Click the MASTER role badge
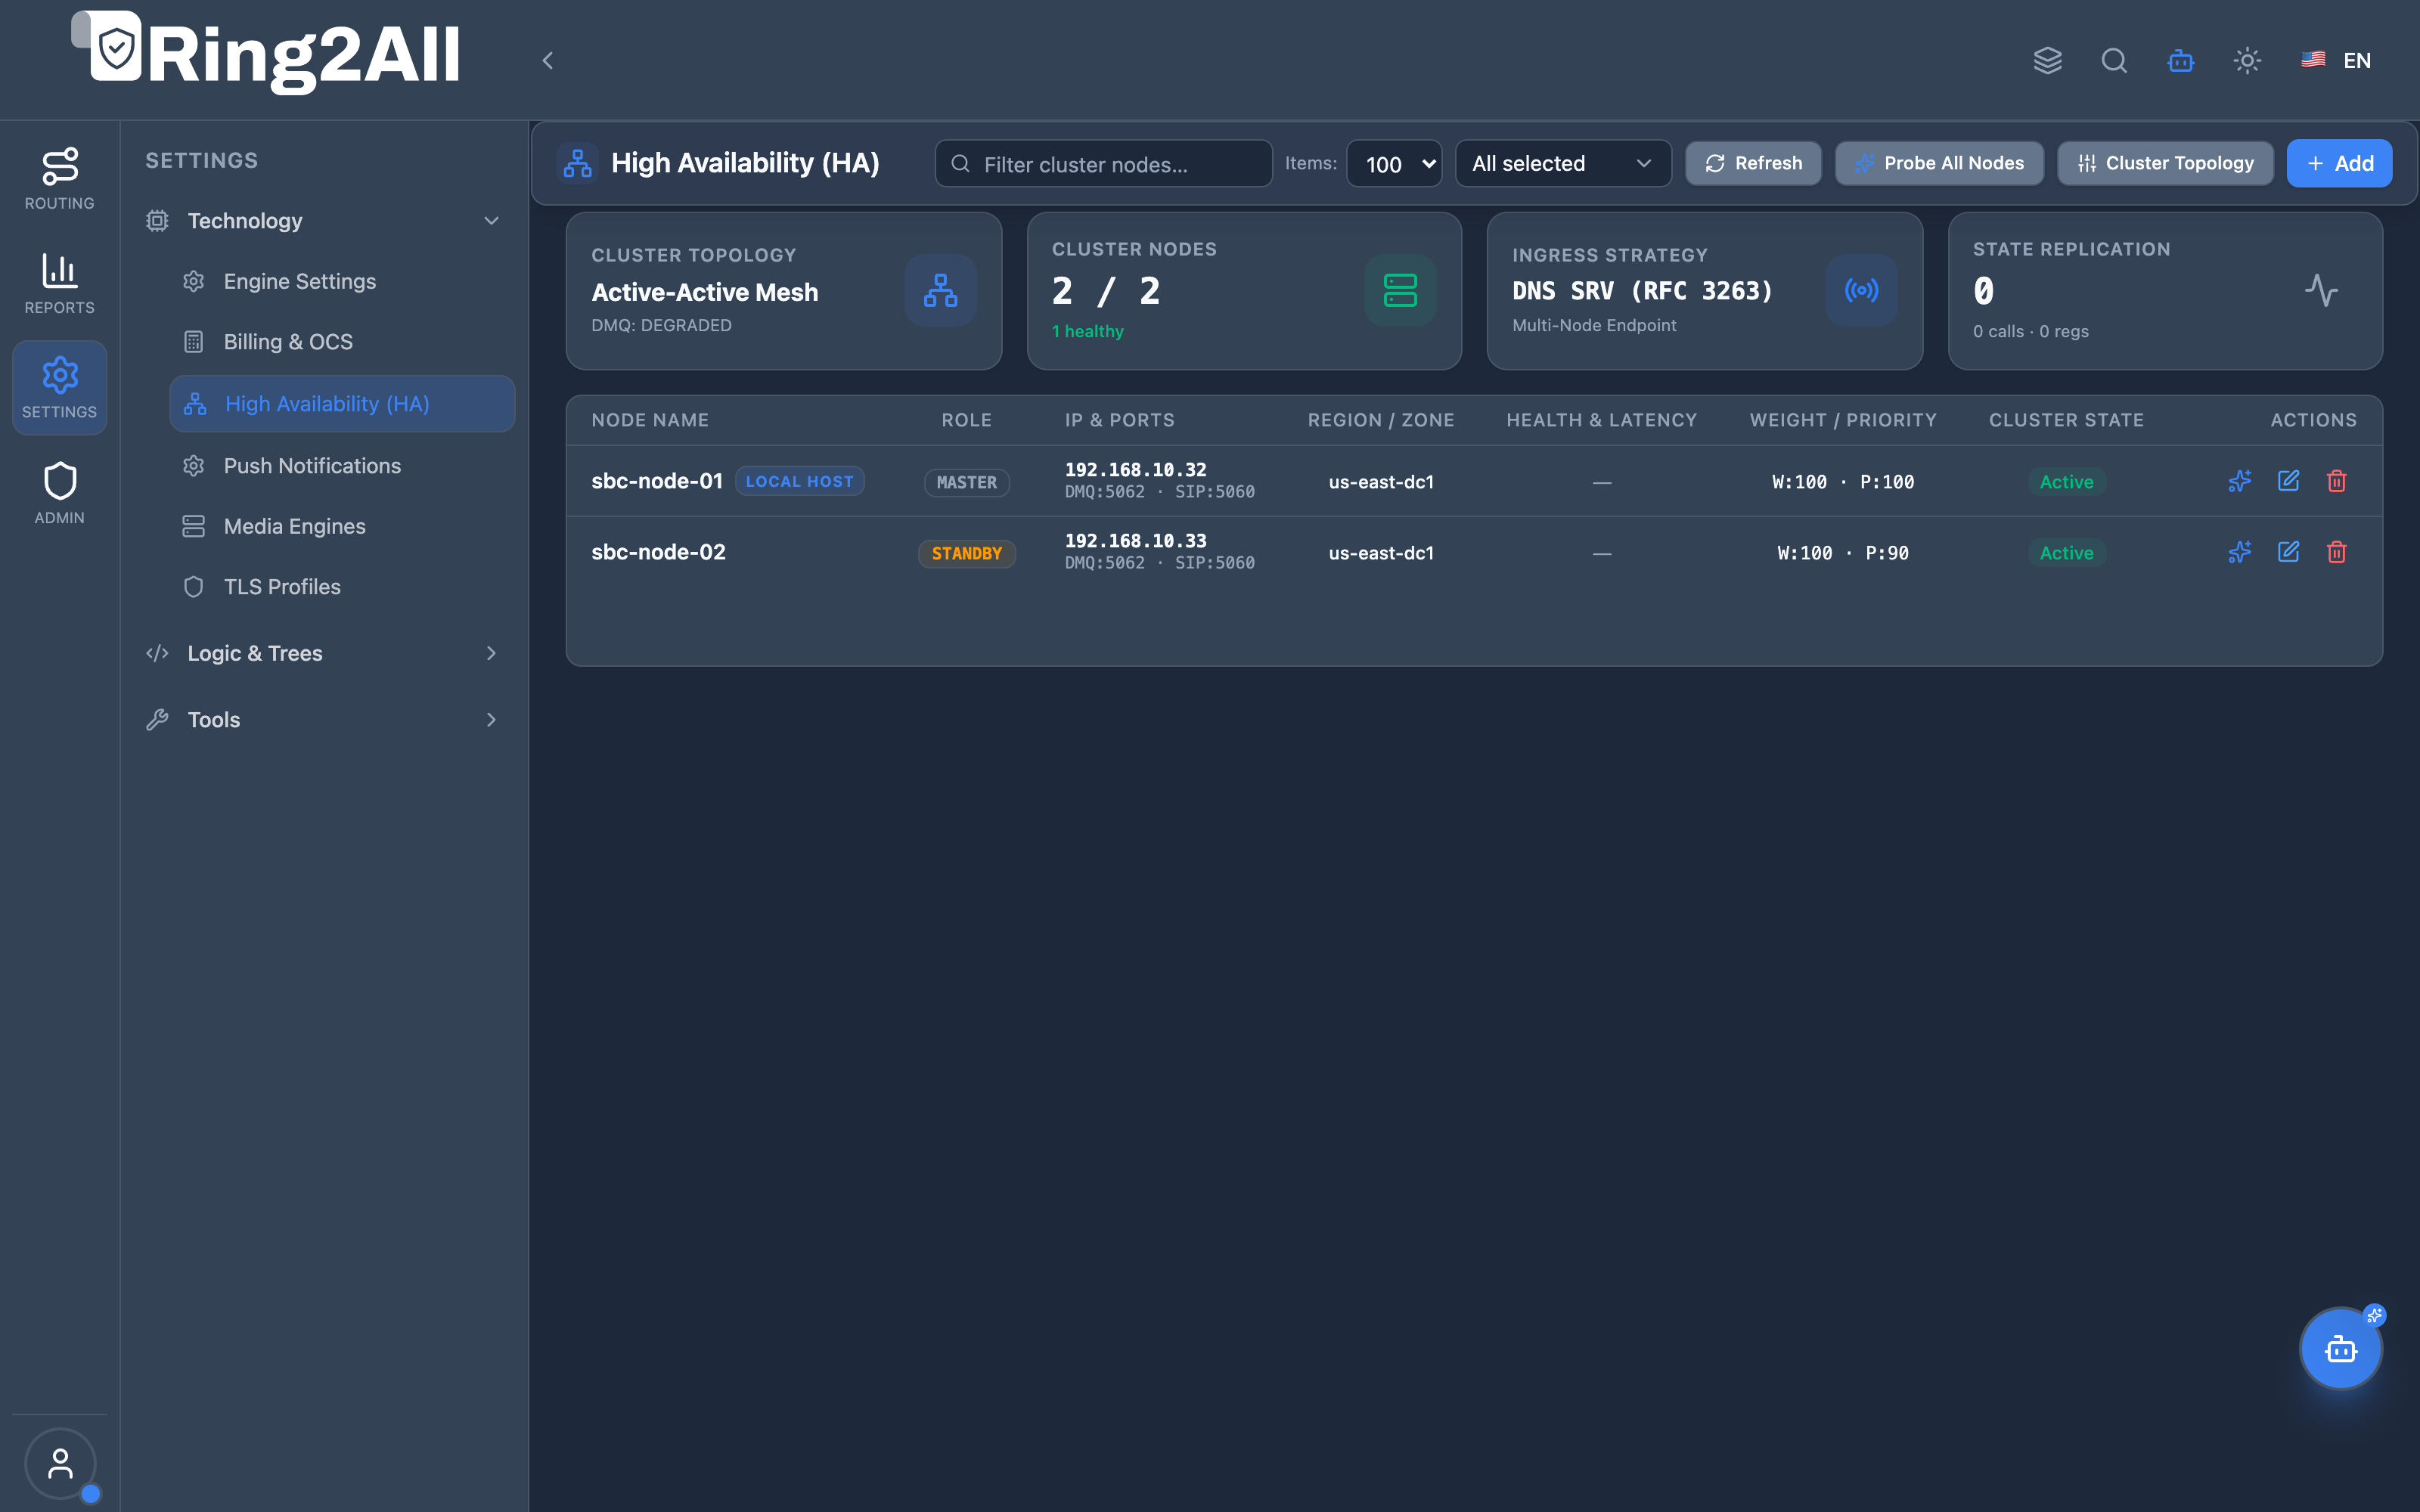The width and height of the screenshot is (2420, 1512). tap(966, 482)
